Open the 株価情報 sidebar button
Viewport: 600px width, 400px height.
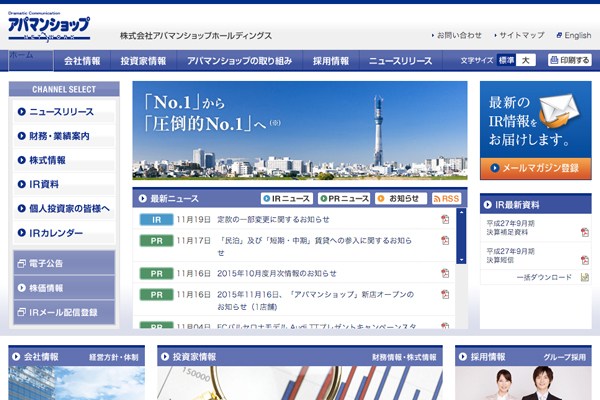click(64, 288)
